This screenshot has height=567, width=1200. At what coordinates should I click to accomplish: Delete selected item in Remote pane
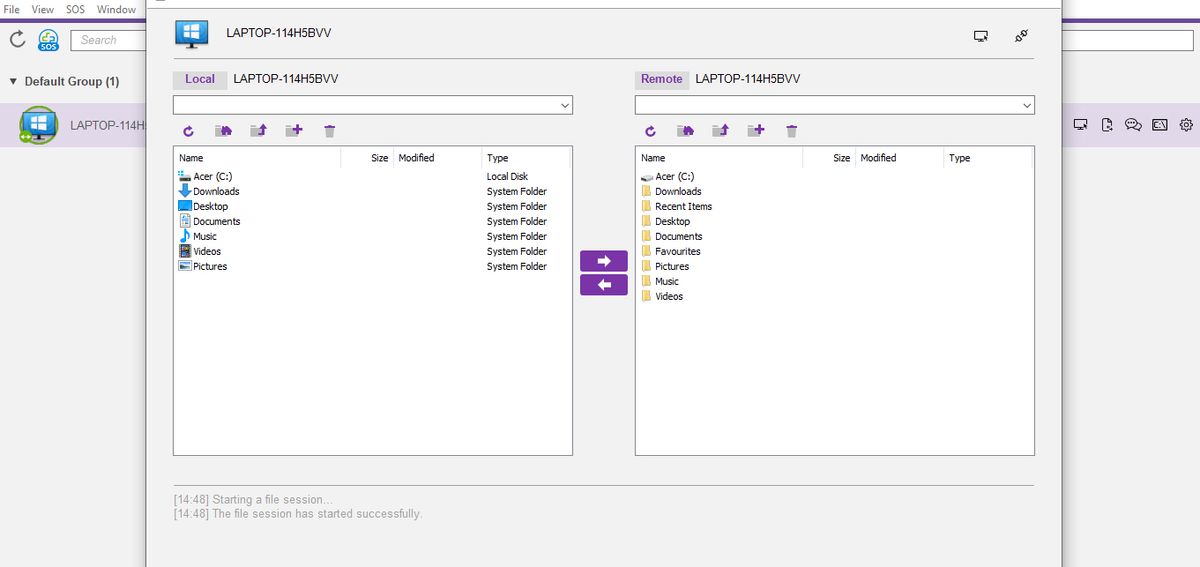point(792,131)
